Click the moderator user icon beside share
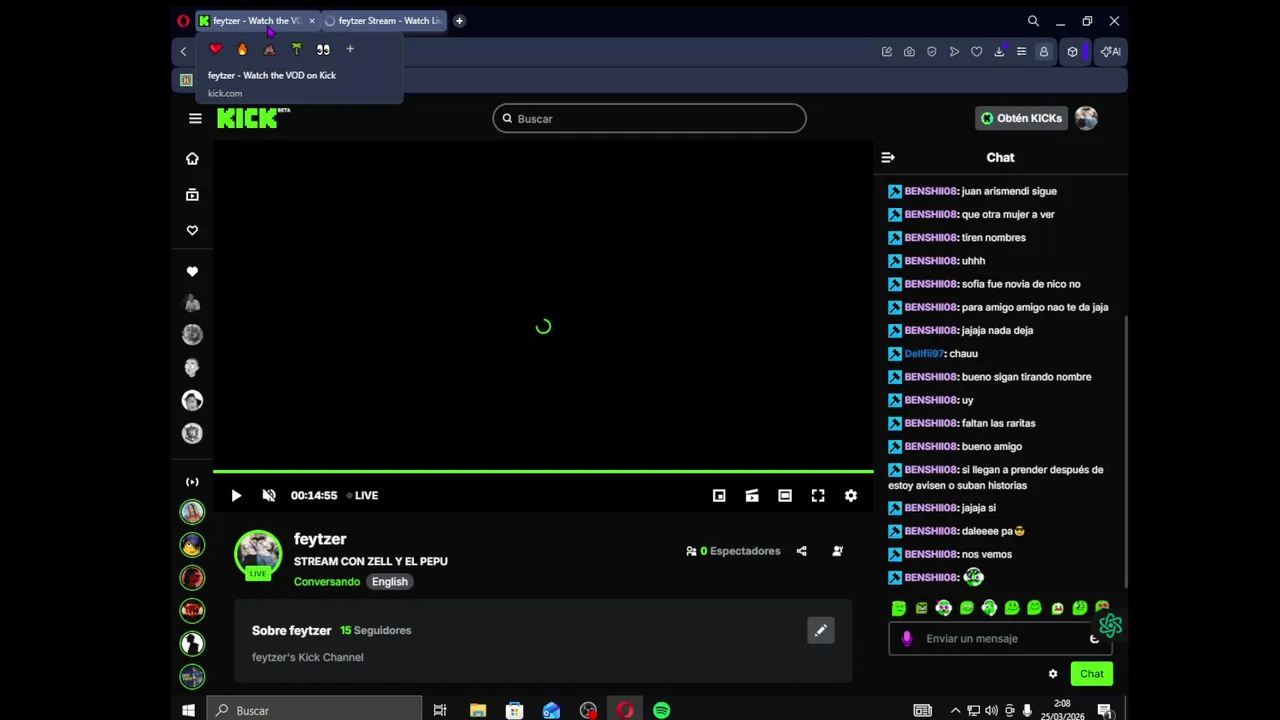1280x720 pixels. point(838,551)
